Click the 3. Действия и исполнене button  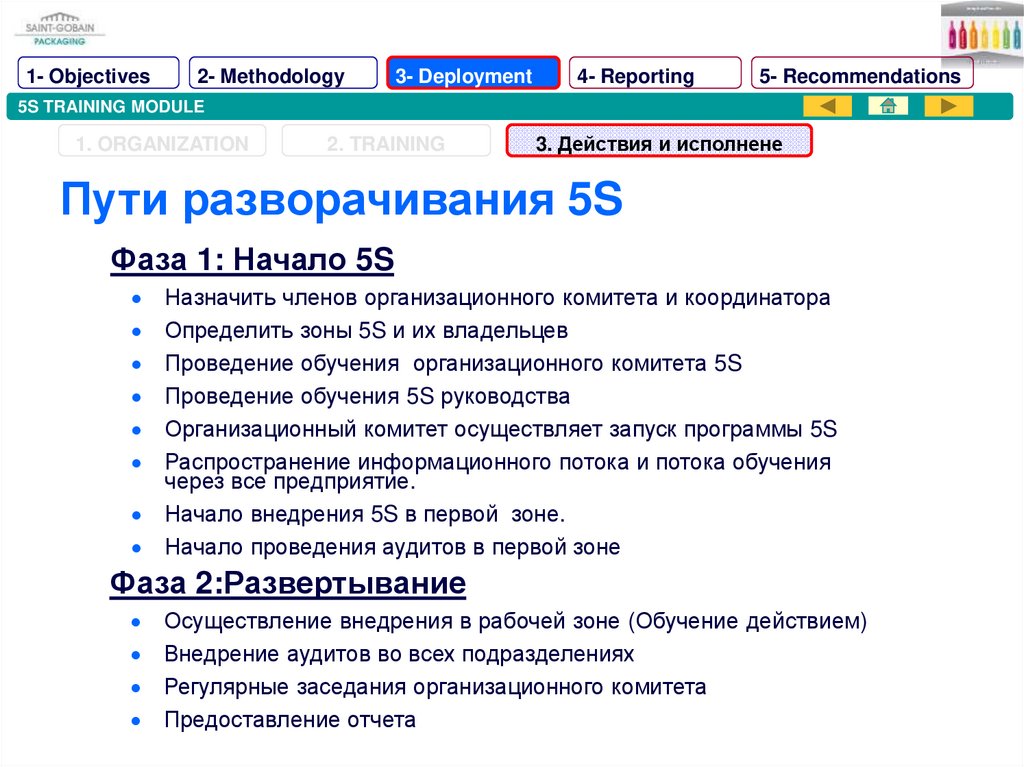(659, 143)
